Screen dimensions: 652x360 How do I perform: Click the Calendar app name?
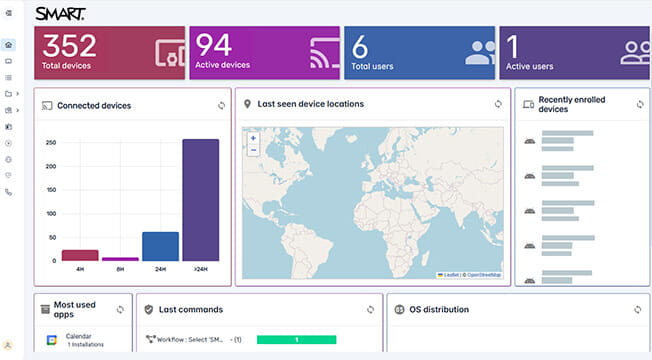click(79, 336)
